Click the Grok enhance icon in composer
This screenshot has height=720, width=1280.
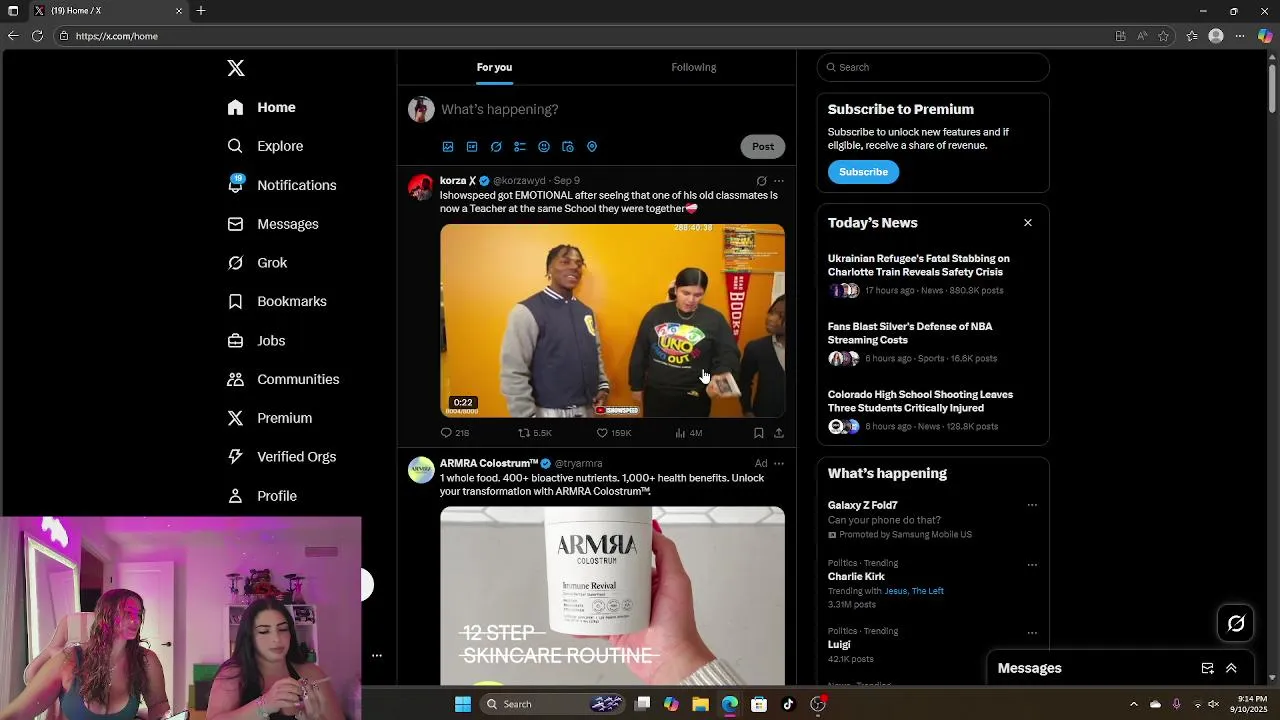tap(496, 147)
